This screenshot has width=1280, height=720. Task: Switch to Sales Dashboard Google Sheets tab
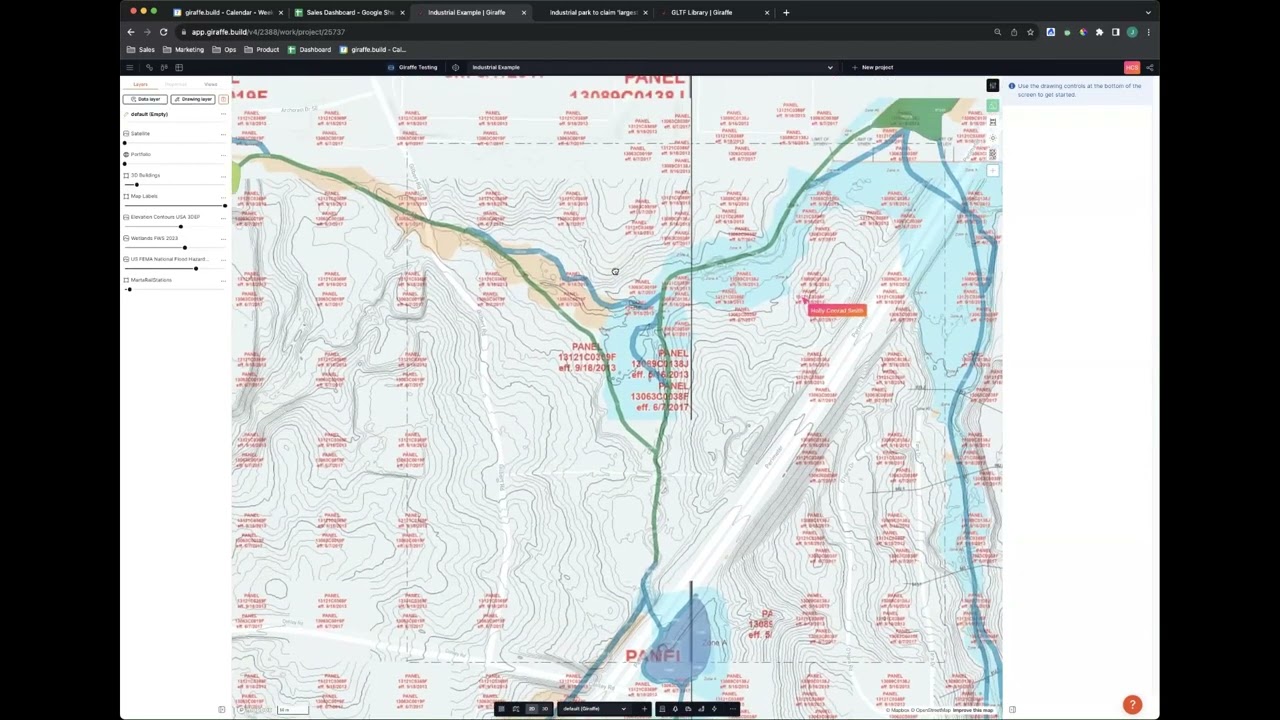(x=350, y=12)
